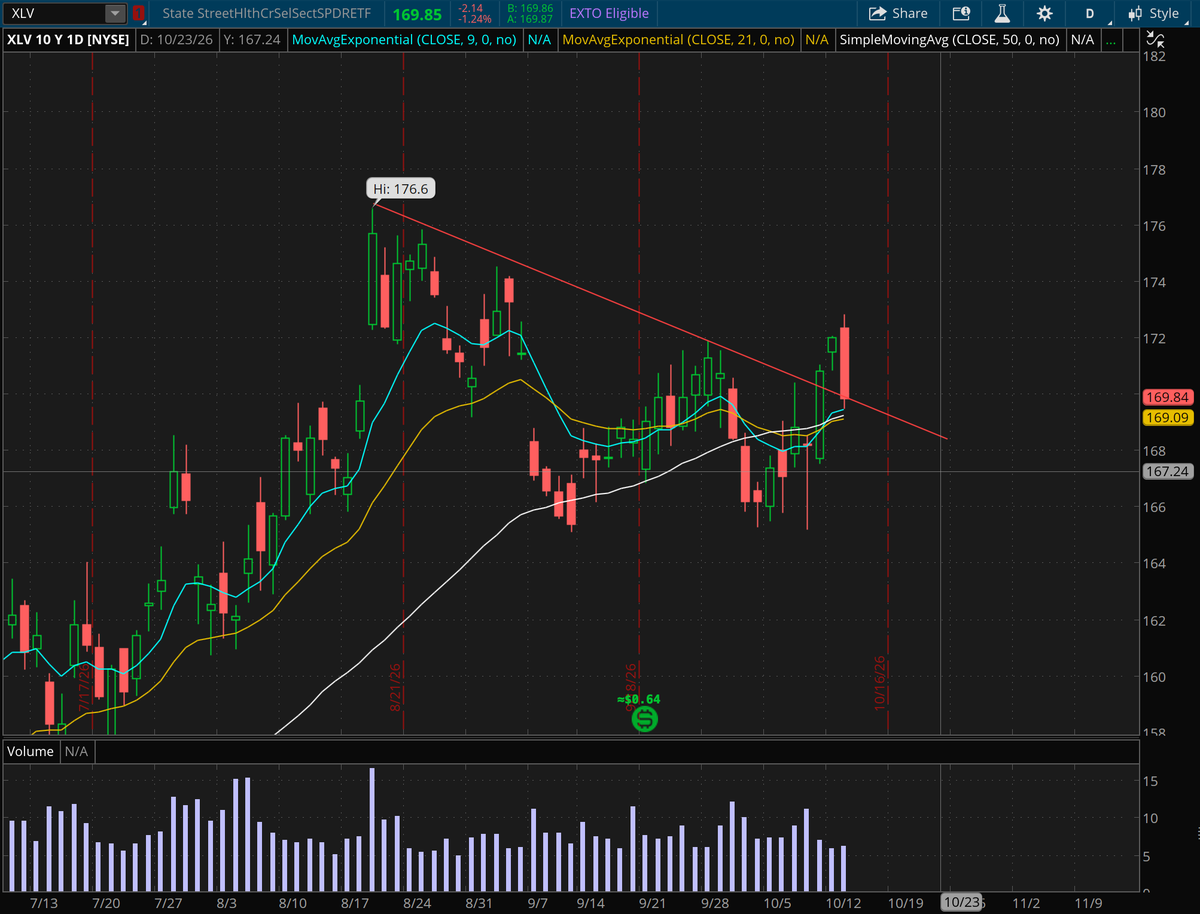Click the 10/23 highlighted date tag
This screenshot has width=1200, height=914.
click(x=961, y=902)
